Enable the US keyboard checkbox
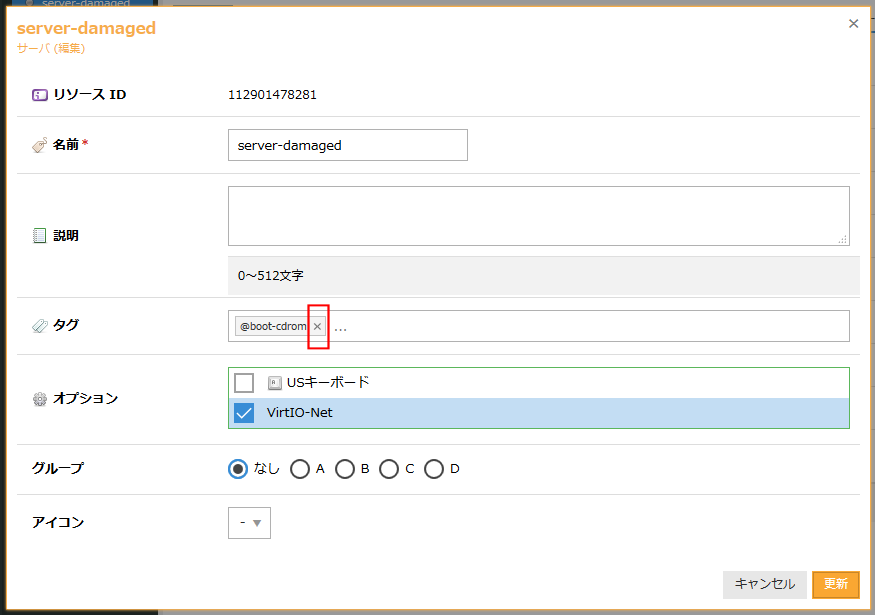Image resolution: width=875 pixels, height=615 pixels. tap(244, 383)
